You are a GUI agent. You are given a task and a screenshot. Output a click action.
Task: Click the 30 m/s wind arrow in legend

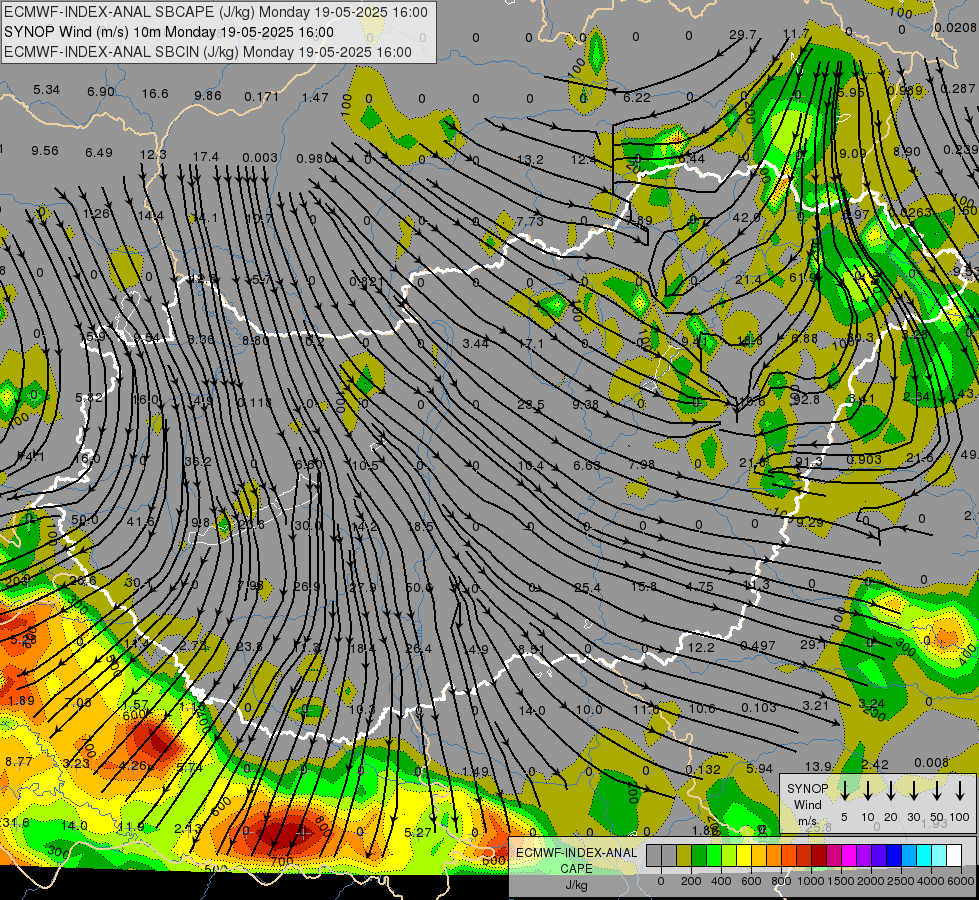913,790
